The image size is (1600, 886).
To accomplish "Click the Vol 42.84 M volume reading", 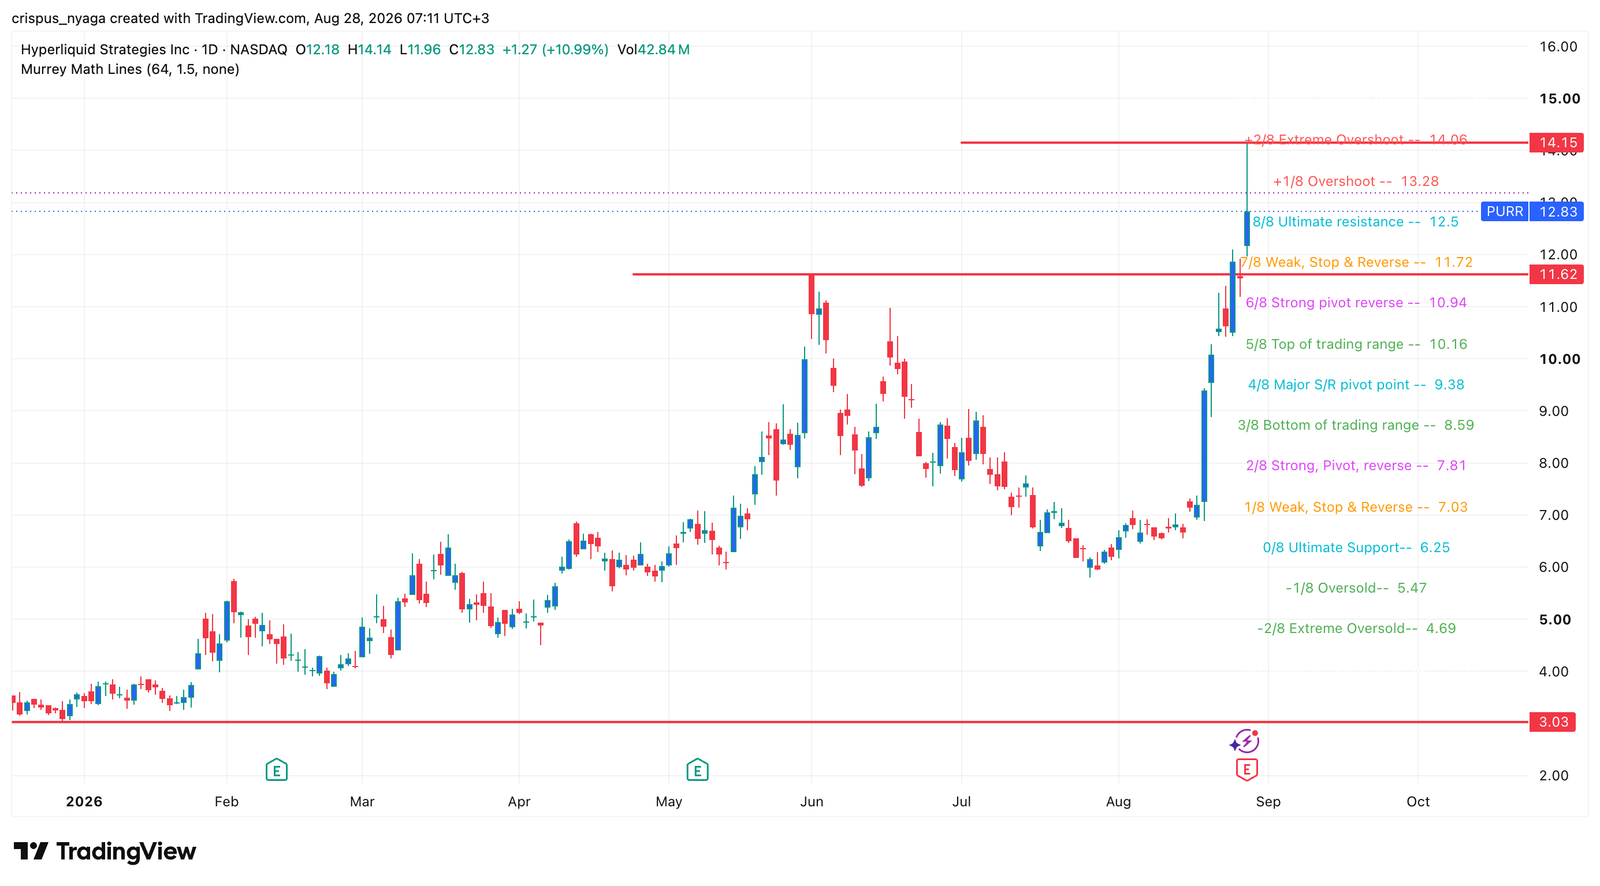I will pos(654,49).
